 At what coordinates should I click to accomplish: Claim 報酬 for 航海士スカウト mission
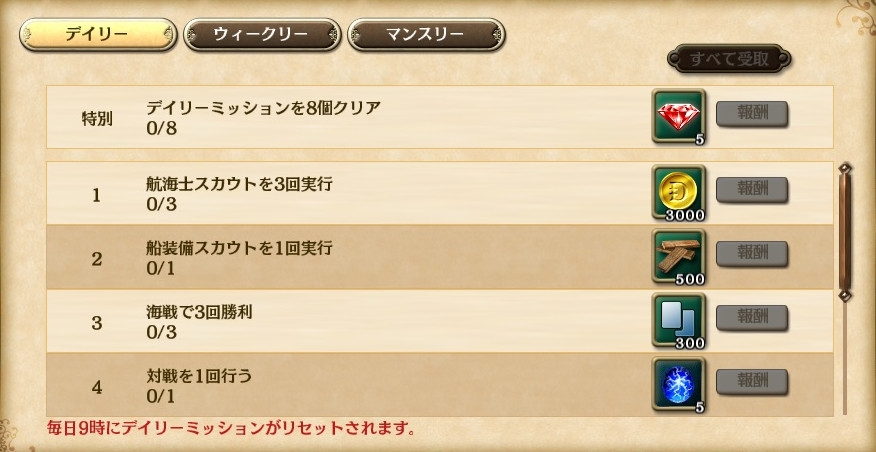[752, 190]
